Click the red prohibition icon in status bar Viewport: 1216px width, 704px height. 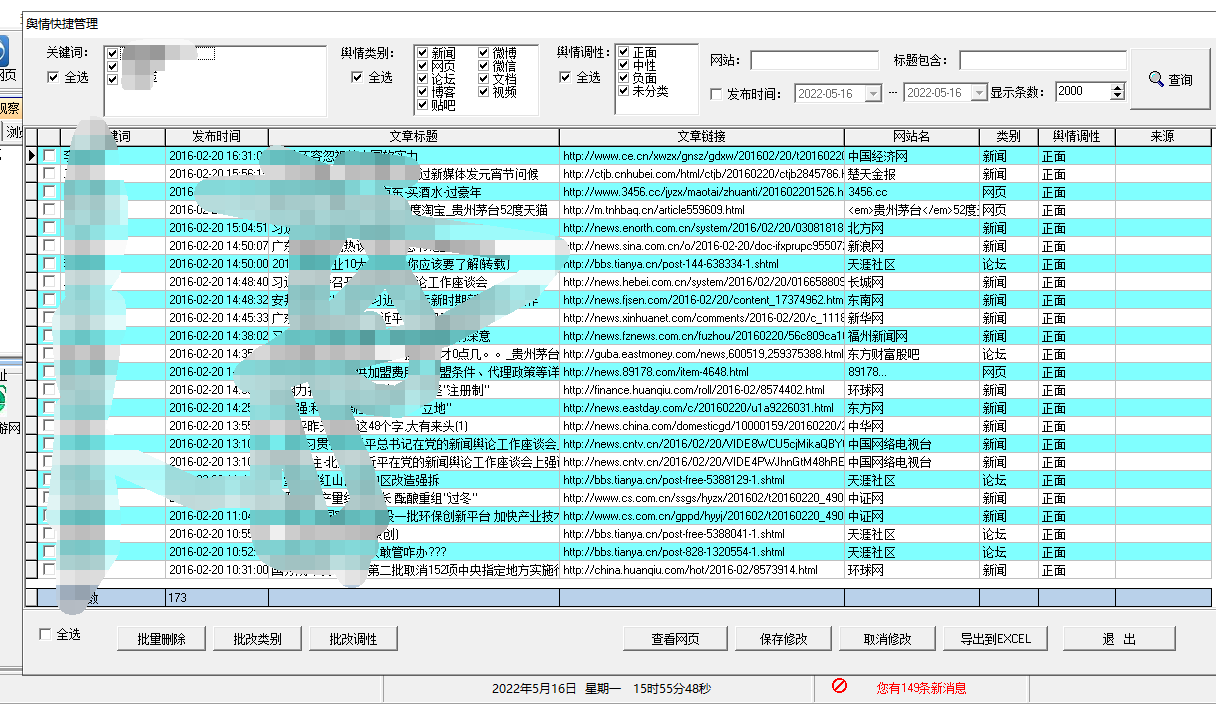(x=840, y=686)
